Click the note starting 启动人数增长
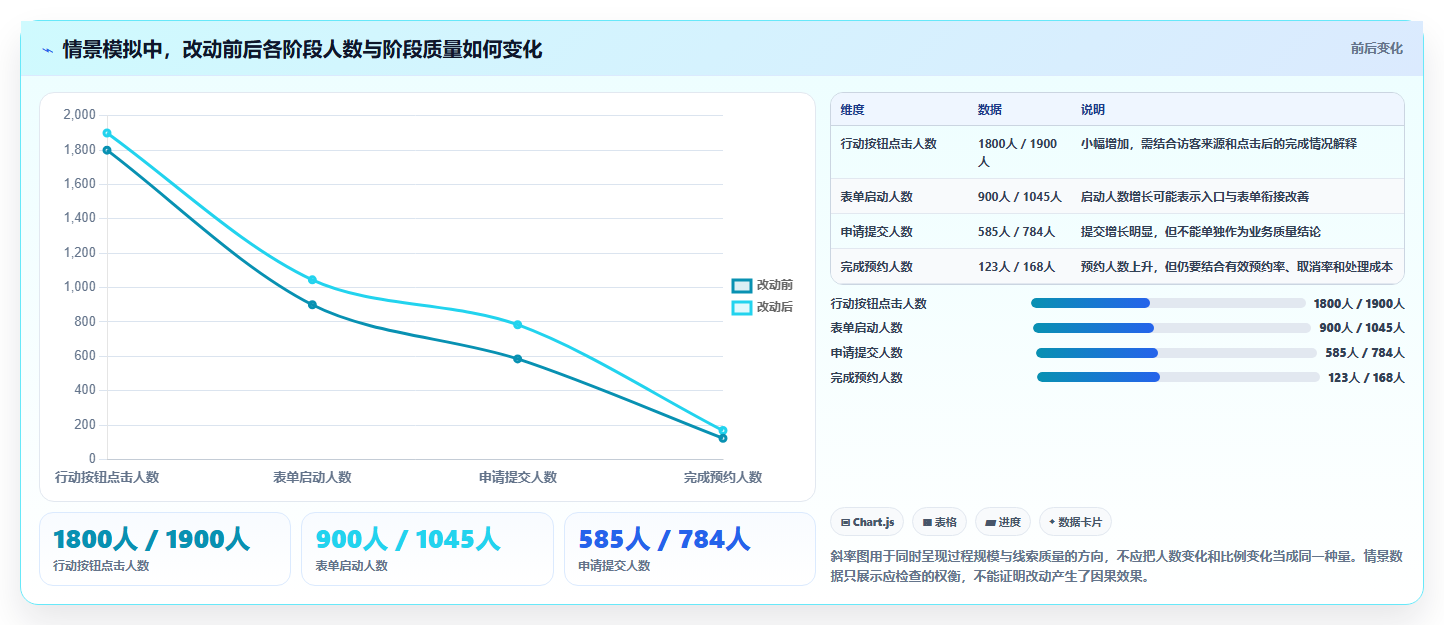This screenshot has height=625, width=1444. point(1195,197)
